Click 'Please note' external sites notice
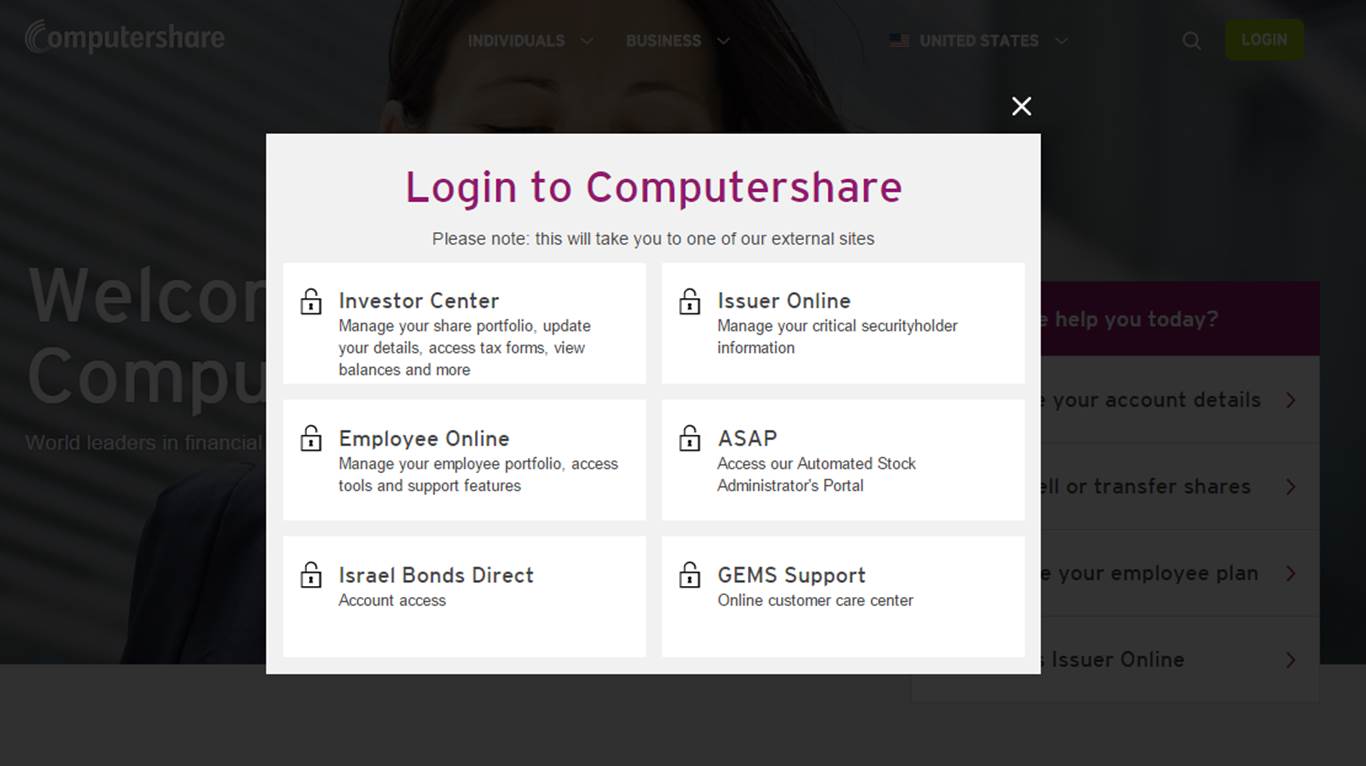The image size is (1366, 766). [653, 239]
